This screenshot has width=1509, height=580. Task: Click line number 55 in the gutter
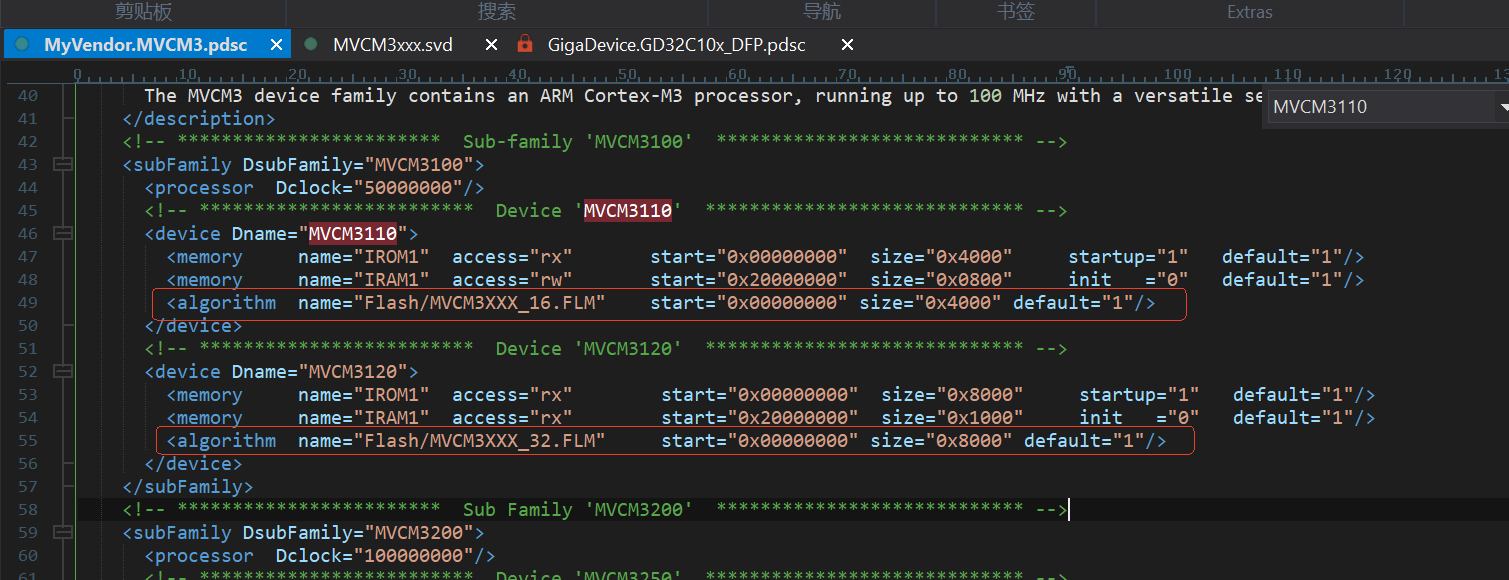[28, 440]
